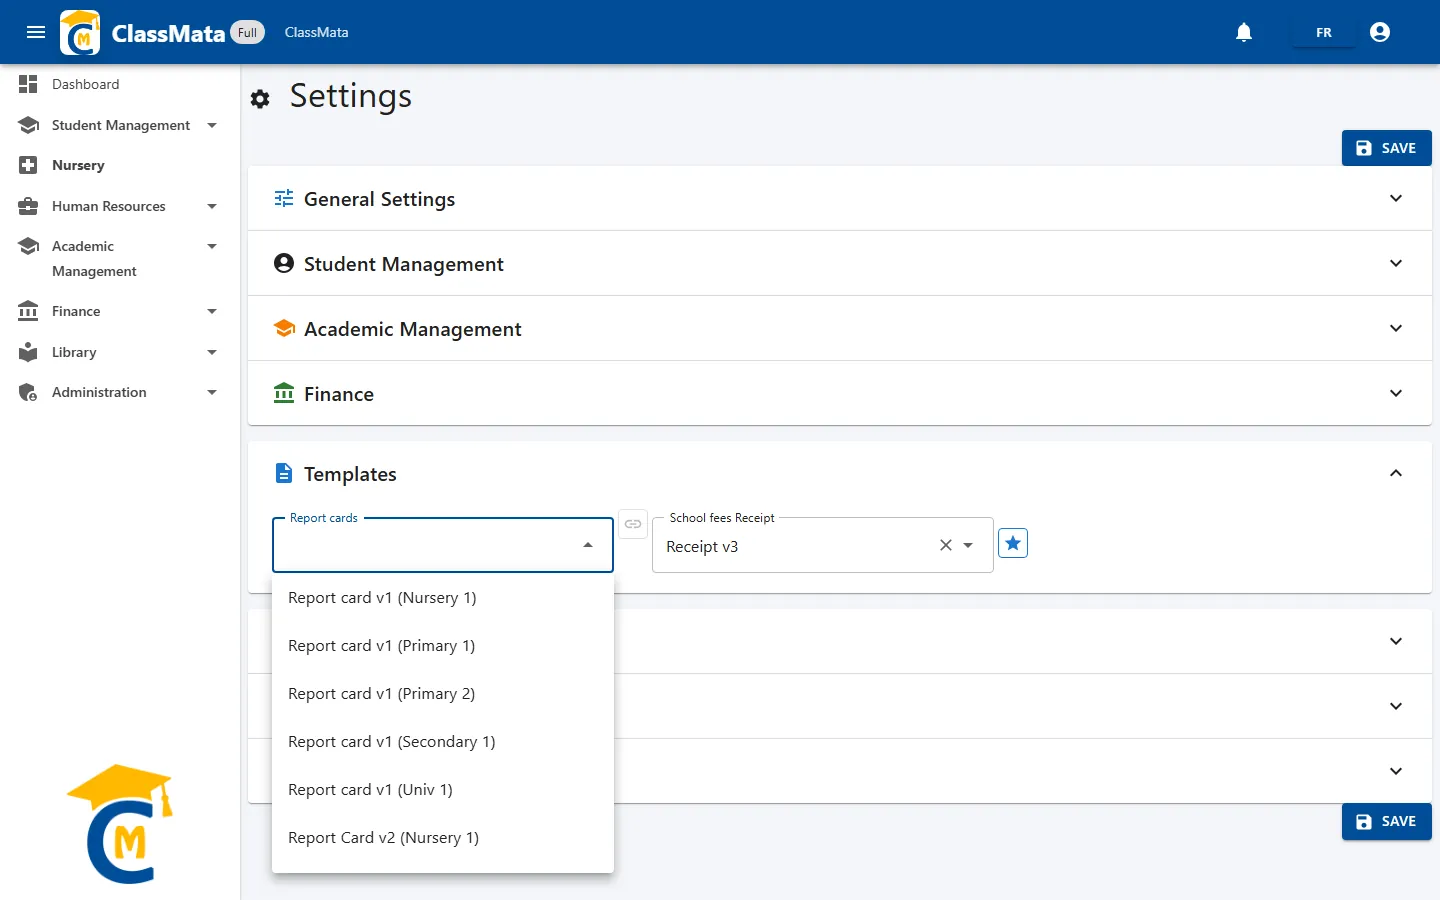Choose Report card v1 (Primary 2)
The image size is (1440, 900).
(x=443, y=694)
